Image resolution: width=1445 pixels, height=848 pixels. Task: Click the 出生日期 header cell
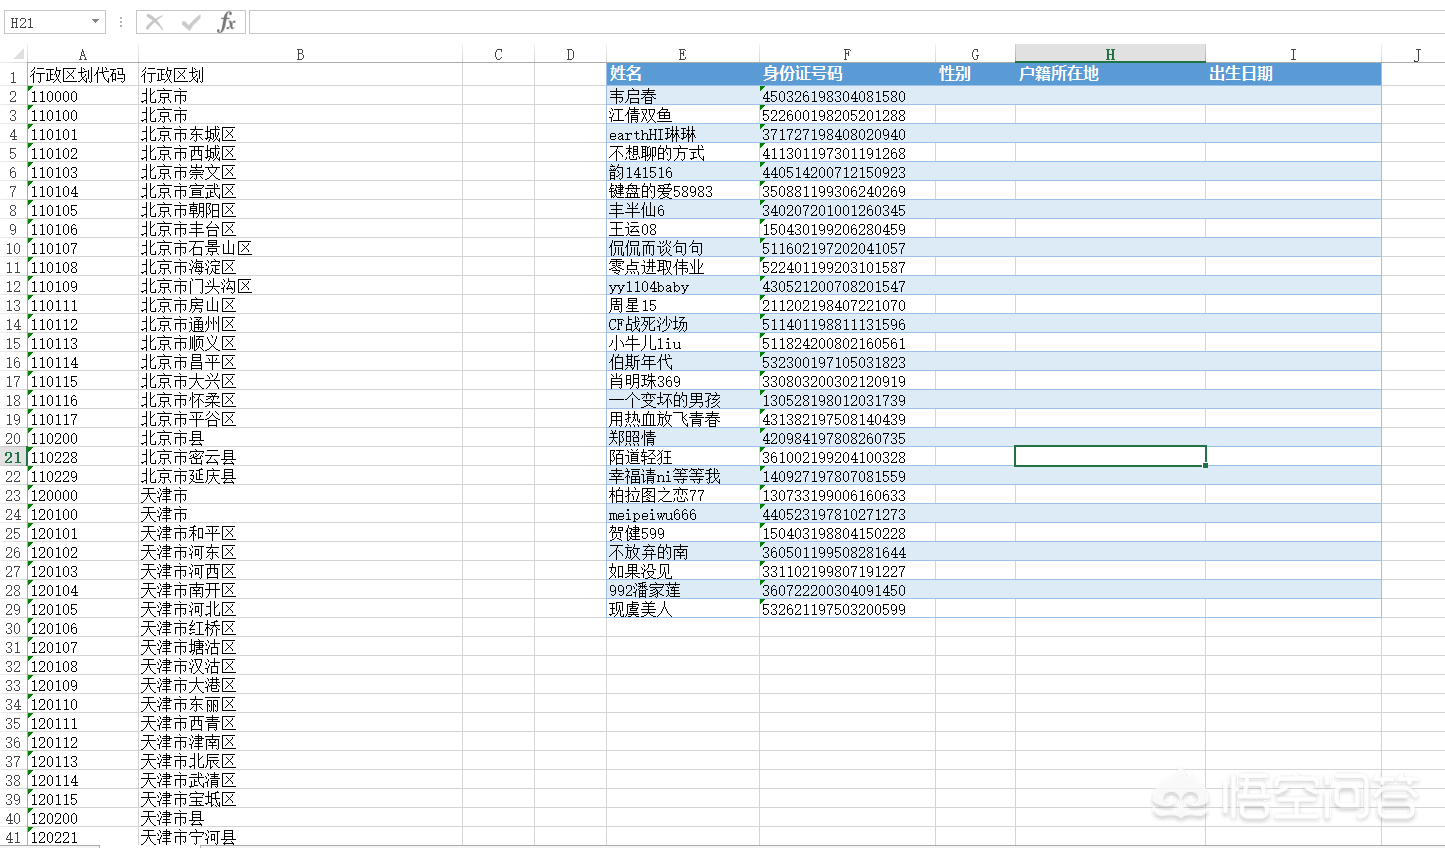coord(1293,74)
